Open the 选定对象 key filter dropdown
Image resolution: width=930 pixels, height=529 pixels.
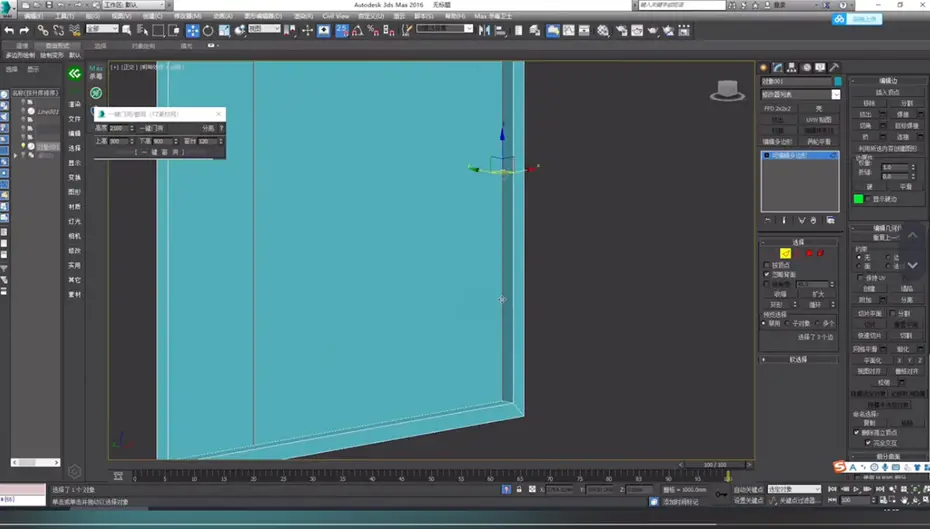[x=794, y=489]
